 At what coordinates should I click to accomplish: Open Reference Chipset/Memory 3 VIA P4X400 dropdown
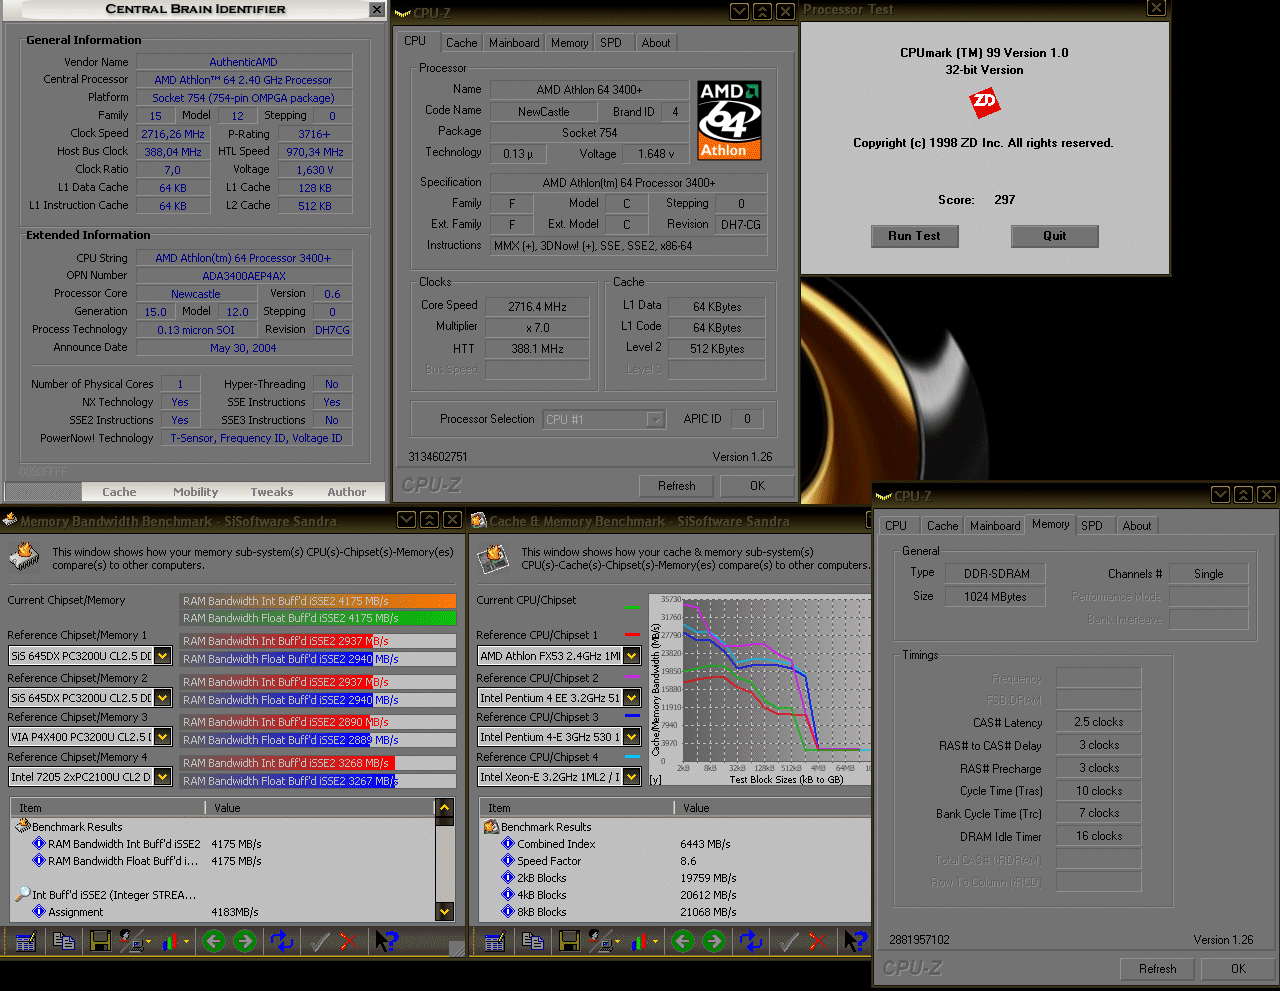point(162,737)
